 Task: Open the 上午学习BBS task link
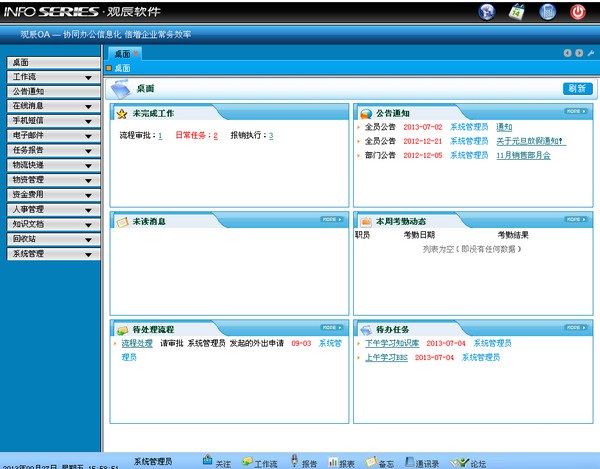(x=386, y=358)
